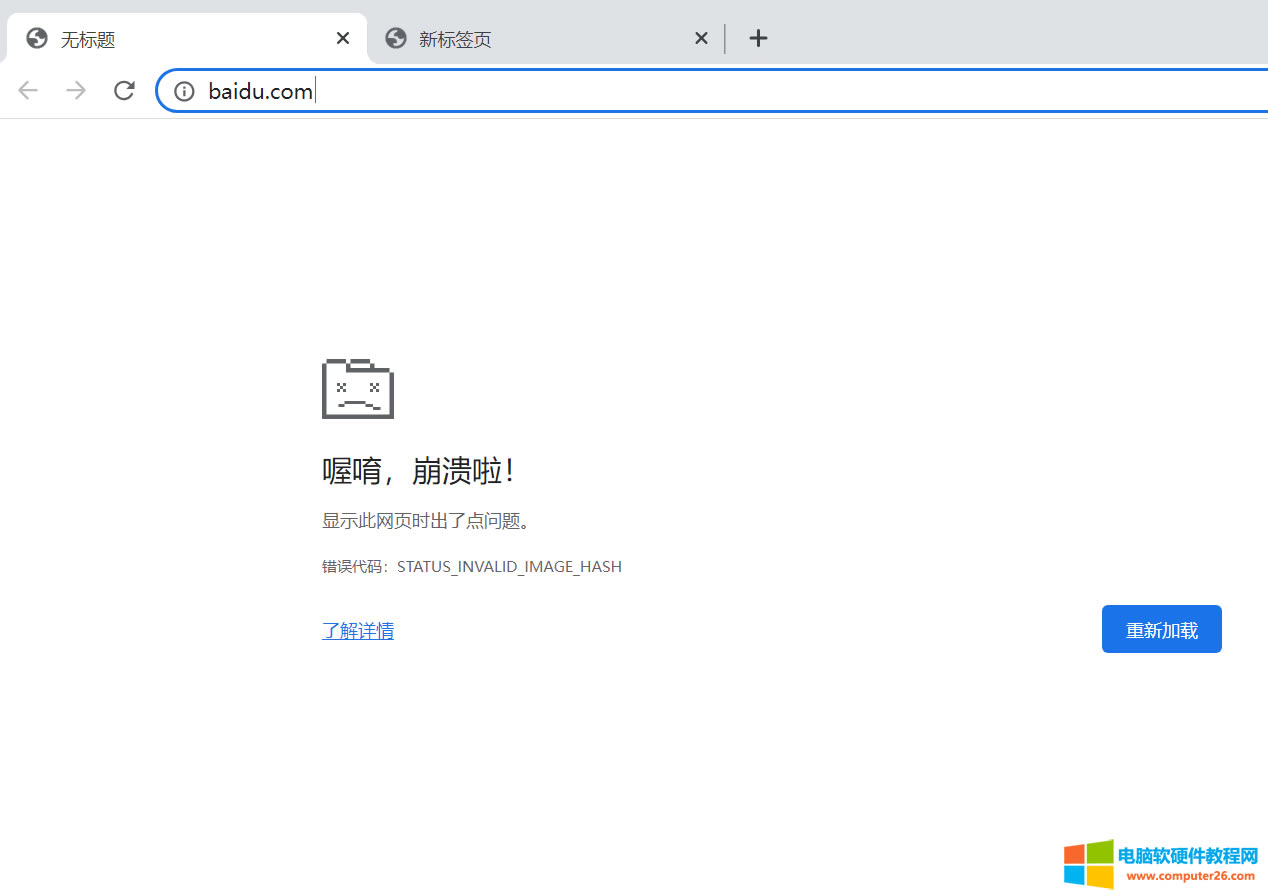This screenshot has width=1268, height=896.
Task: Click the 电脑软硬件教程网 watermark title
Action: (x=1188, y=855)
